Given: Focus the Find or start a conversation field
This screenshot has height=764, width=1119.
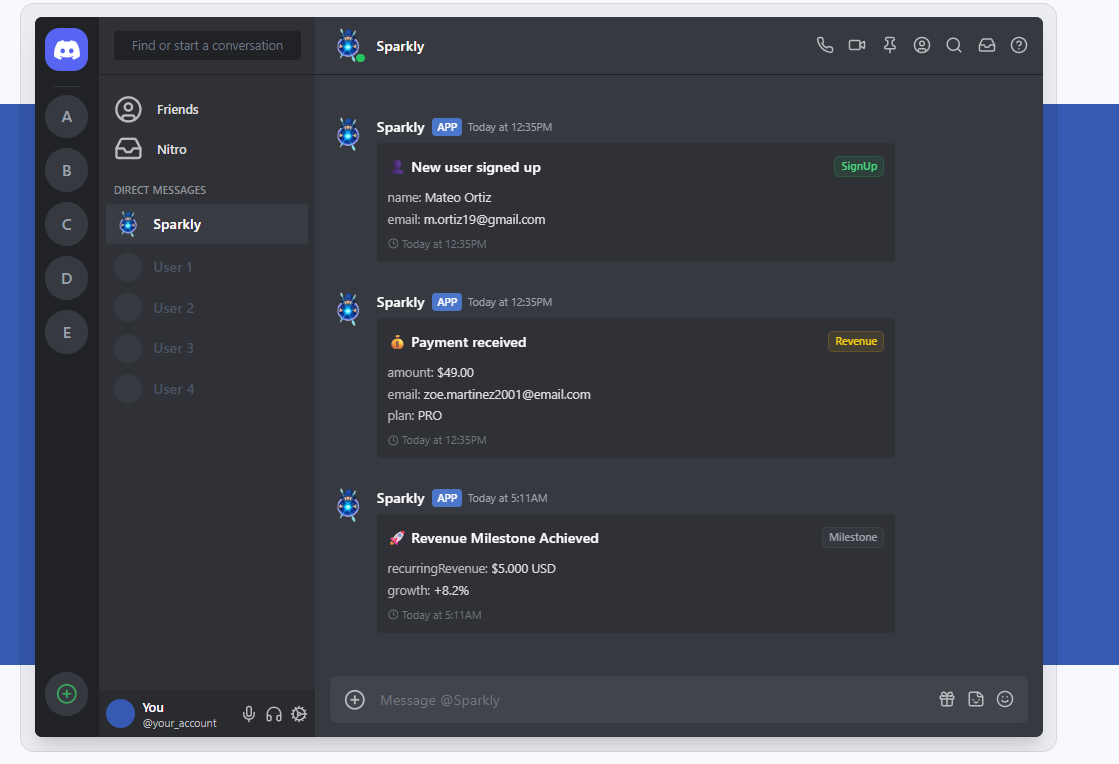Looking at the screenshot, I should click(207, 45).
